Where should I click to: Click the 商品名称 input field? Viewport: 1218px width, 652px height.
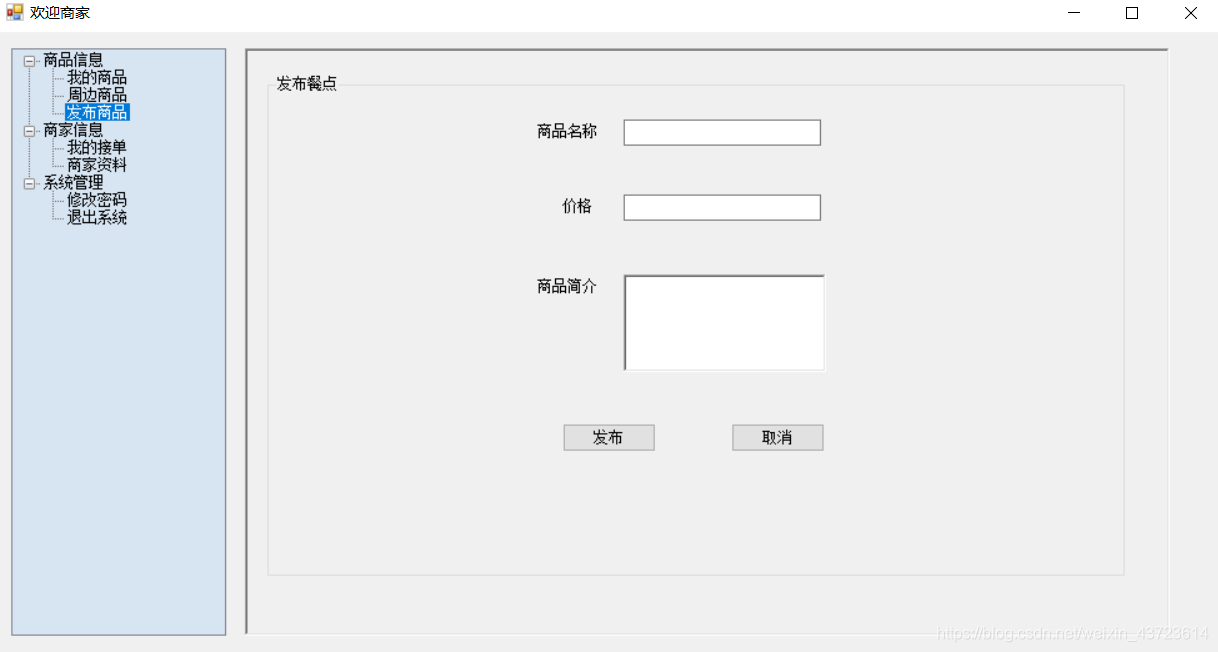pos(721,131)
